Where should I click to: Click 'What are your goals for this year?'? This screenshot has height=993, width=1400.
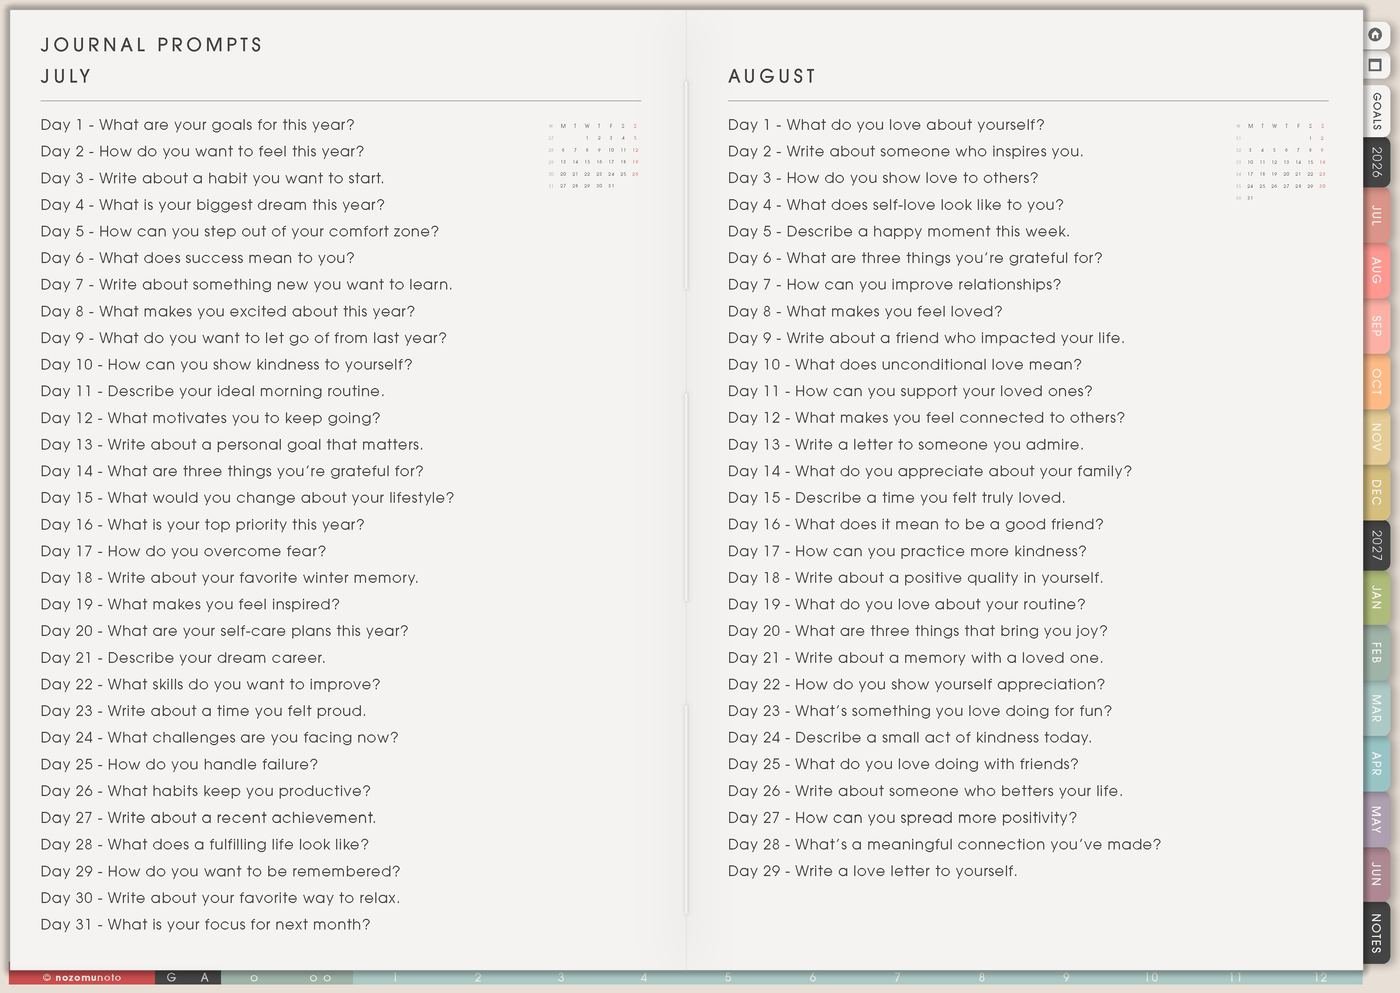pos(227,125)
